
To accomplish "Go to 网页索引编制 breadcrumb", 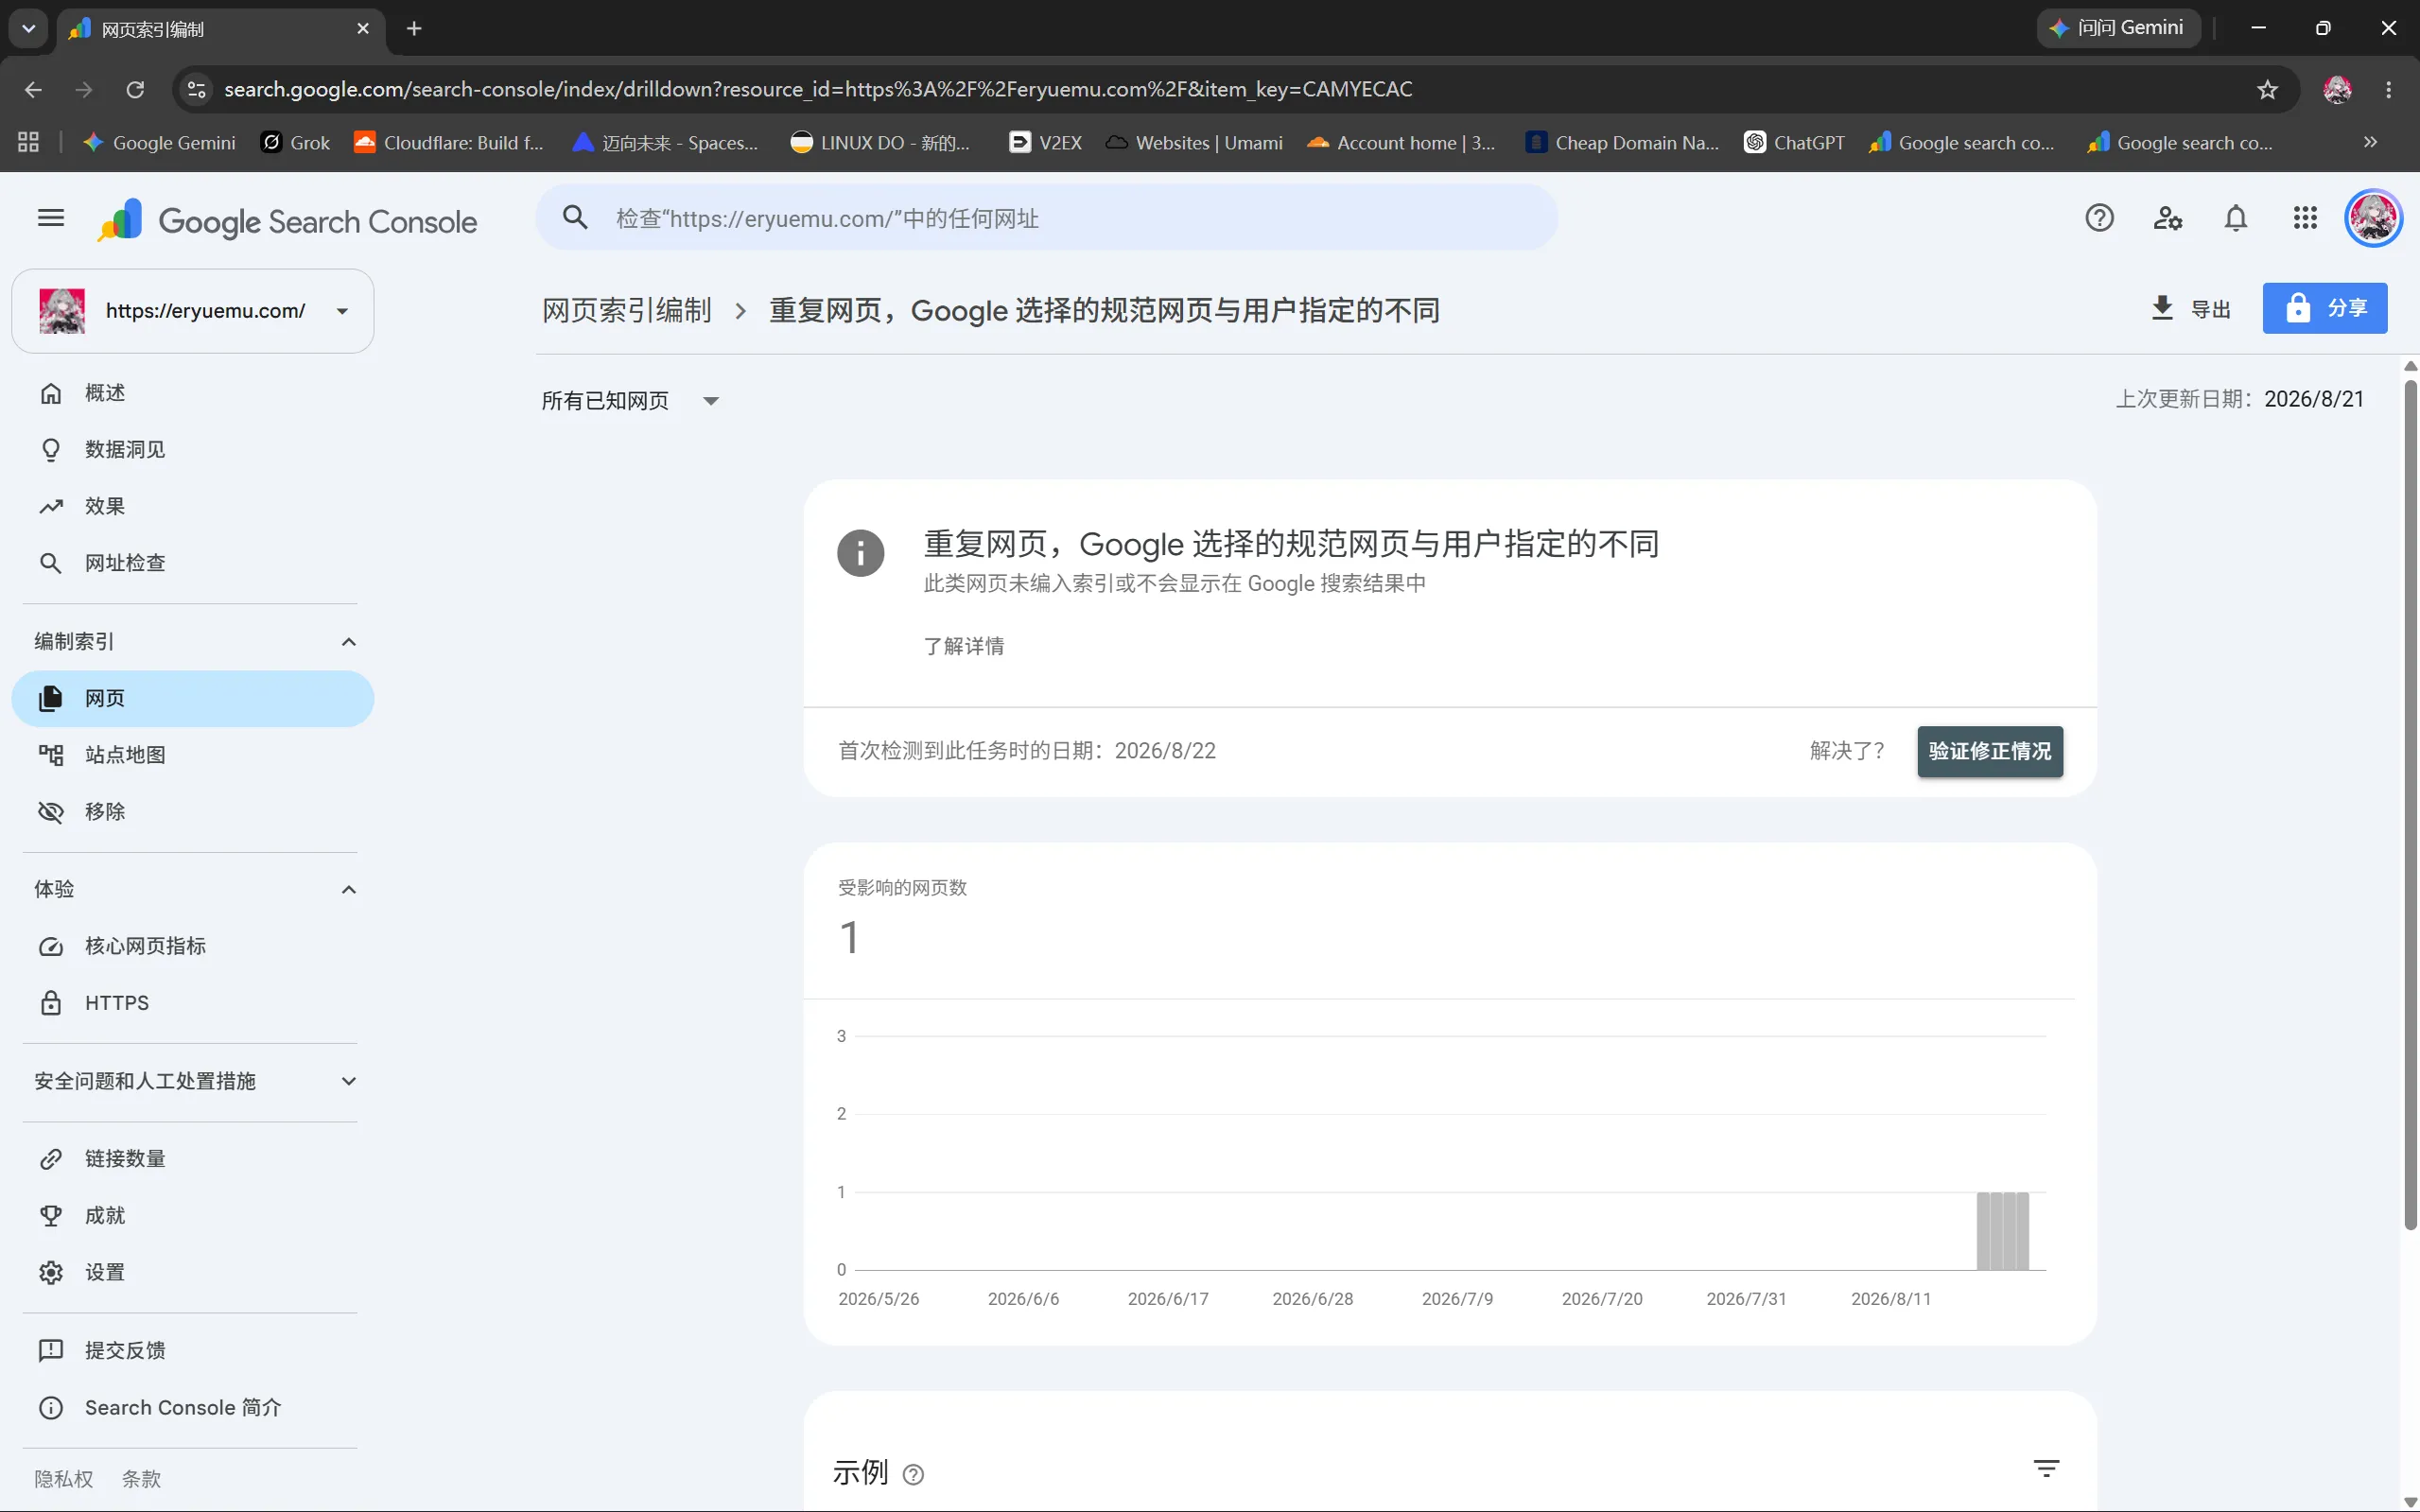I will click(626, 311).
